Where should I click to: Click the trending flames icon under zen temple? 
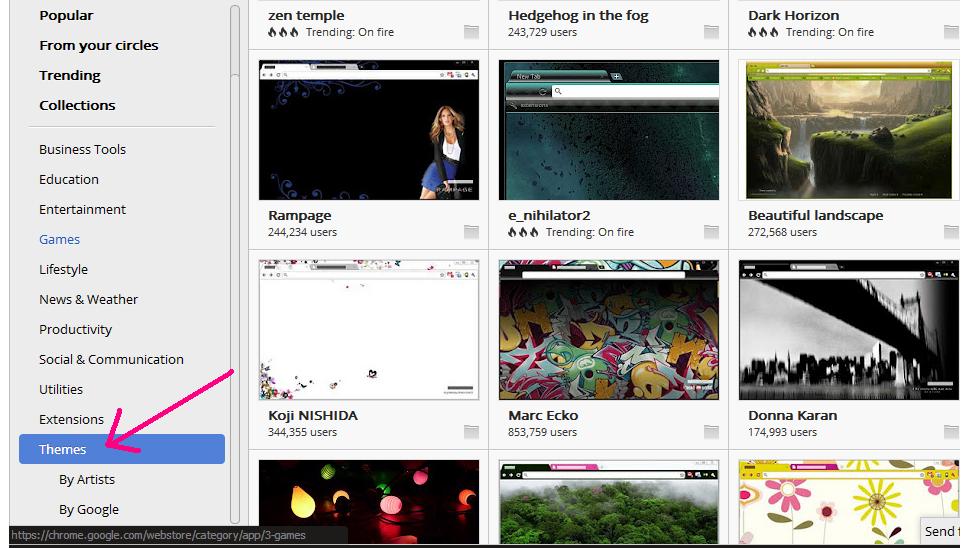pos(283,32)
